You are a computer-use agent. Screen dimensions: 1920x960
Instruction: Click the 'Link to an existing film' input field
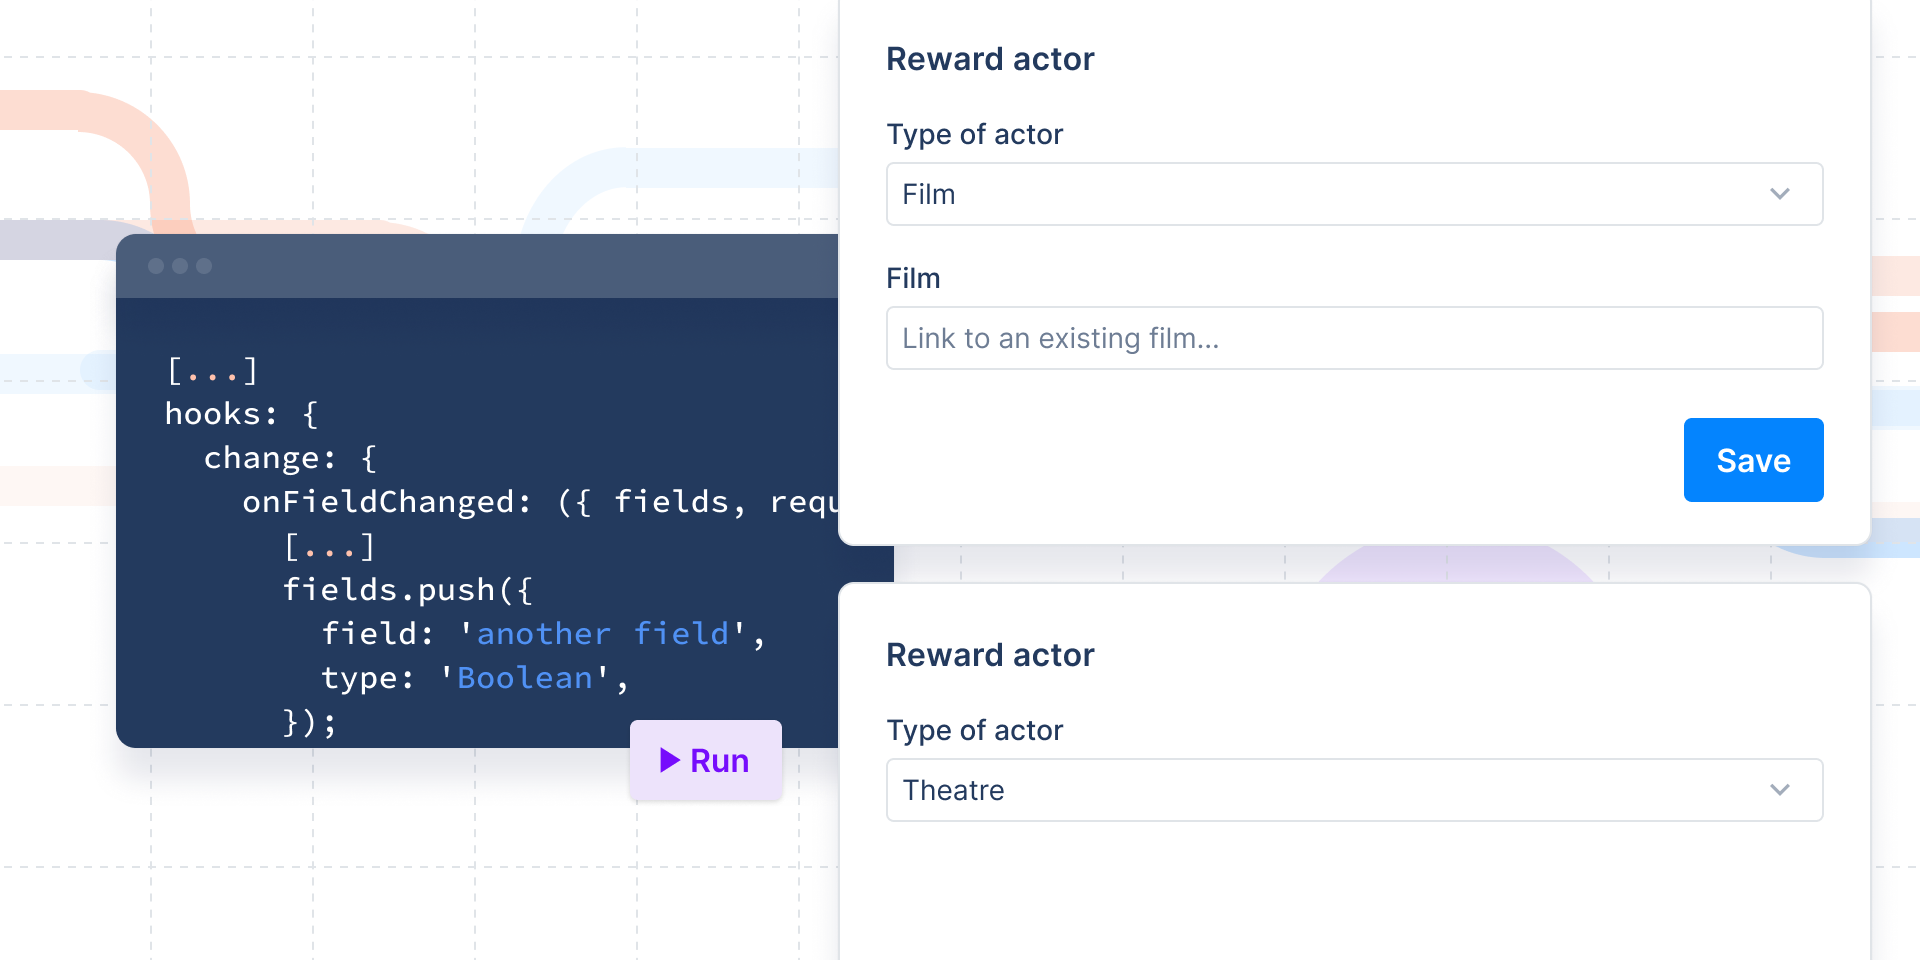point(1354,338)
